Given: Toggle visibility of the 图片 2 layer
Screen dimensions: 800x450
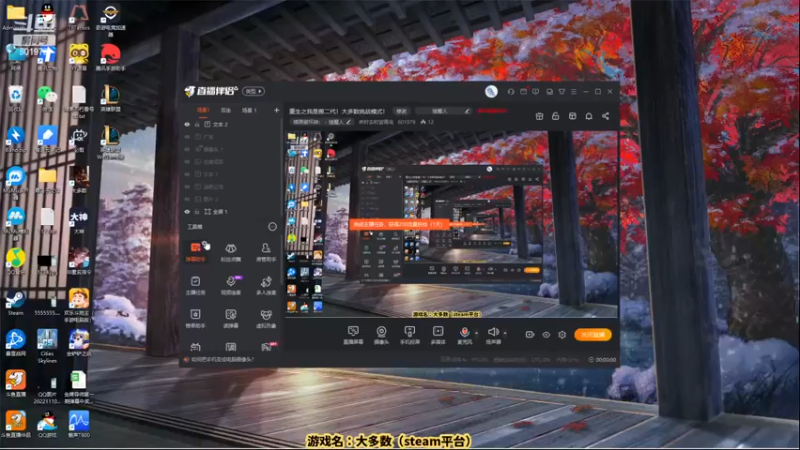Looking at the screenshot, I should 187,199.
